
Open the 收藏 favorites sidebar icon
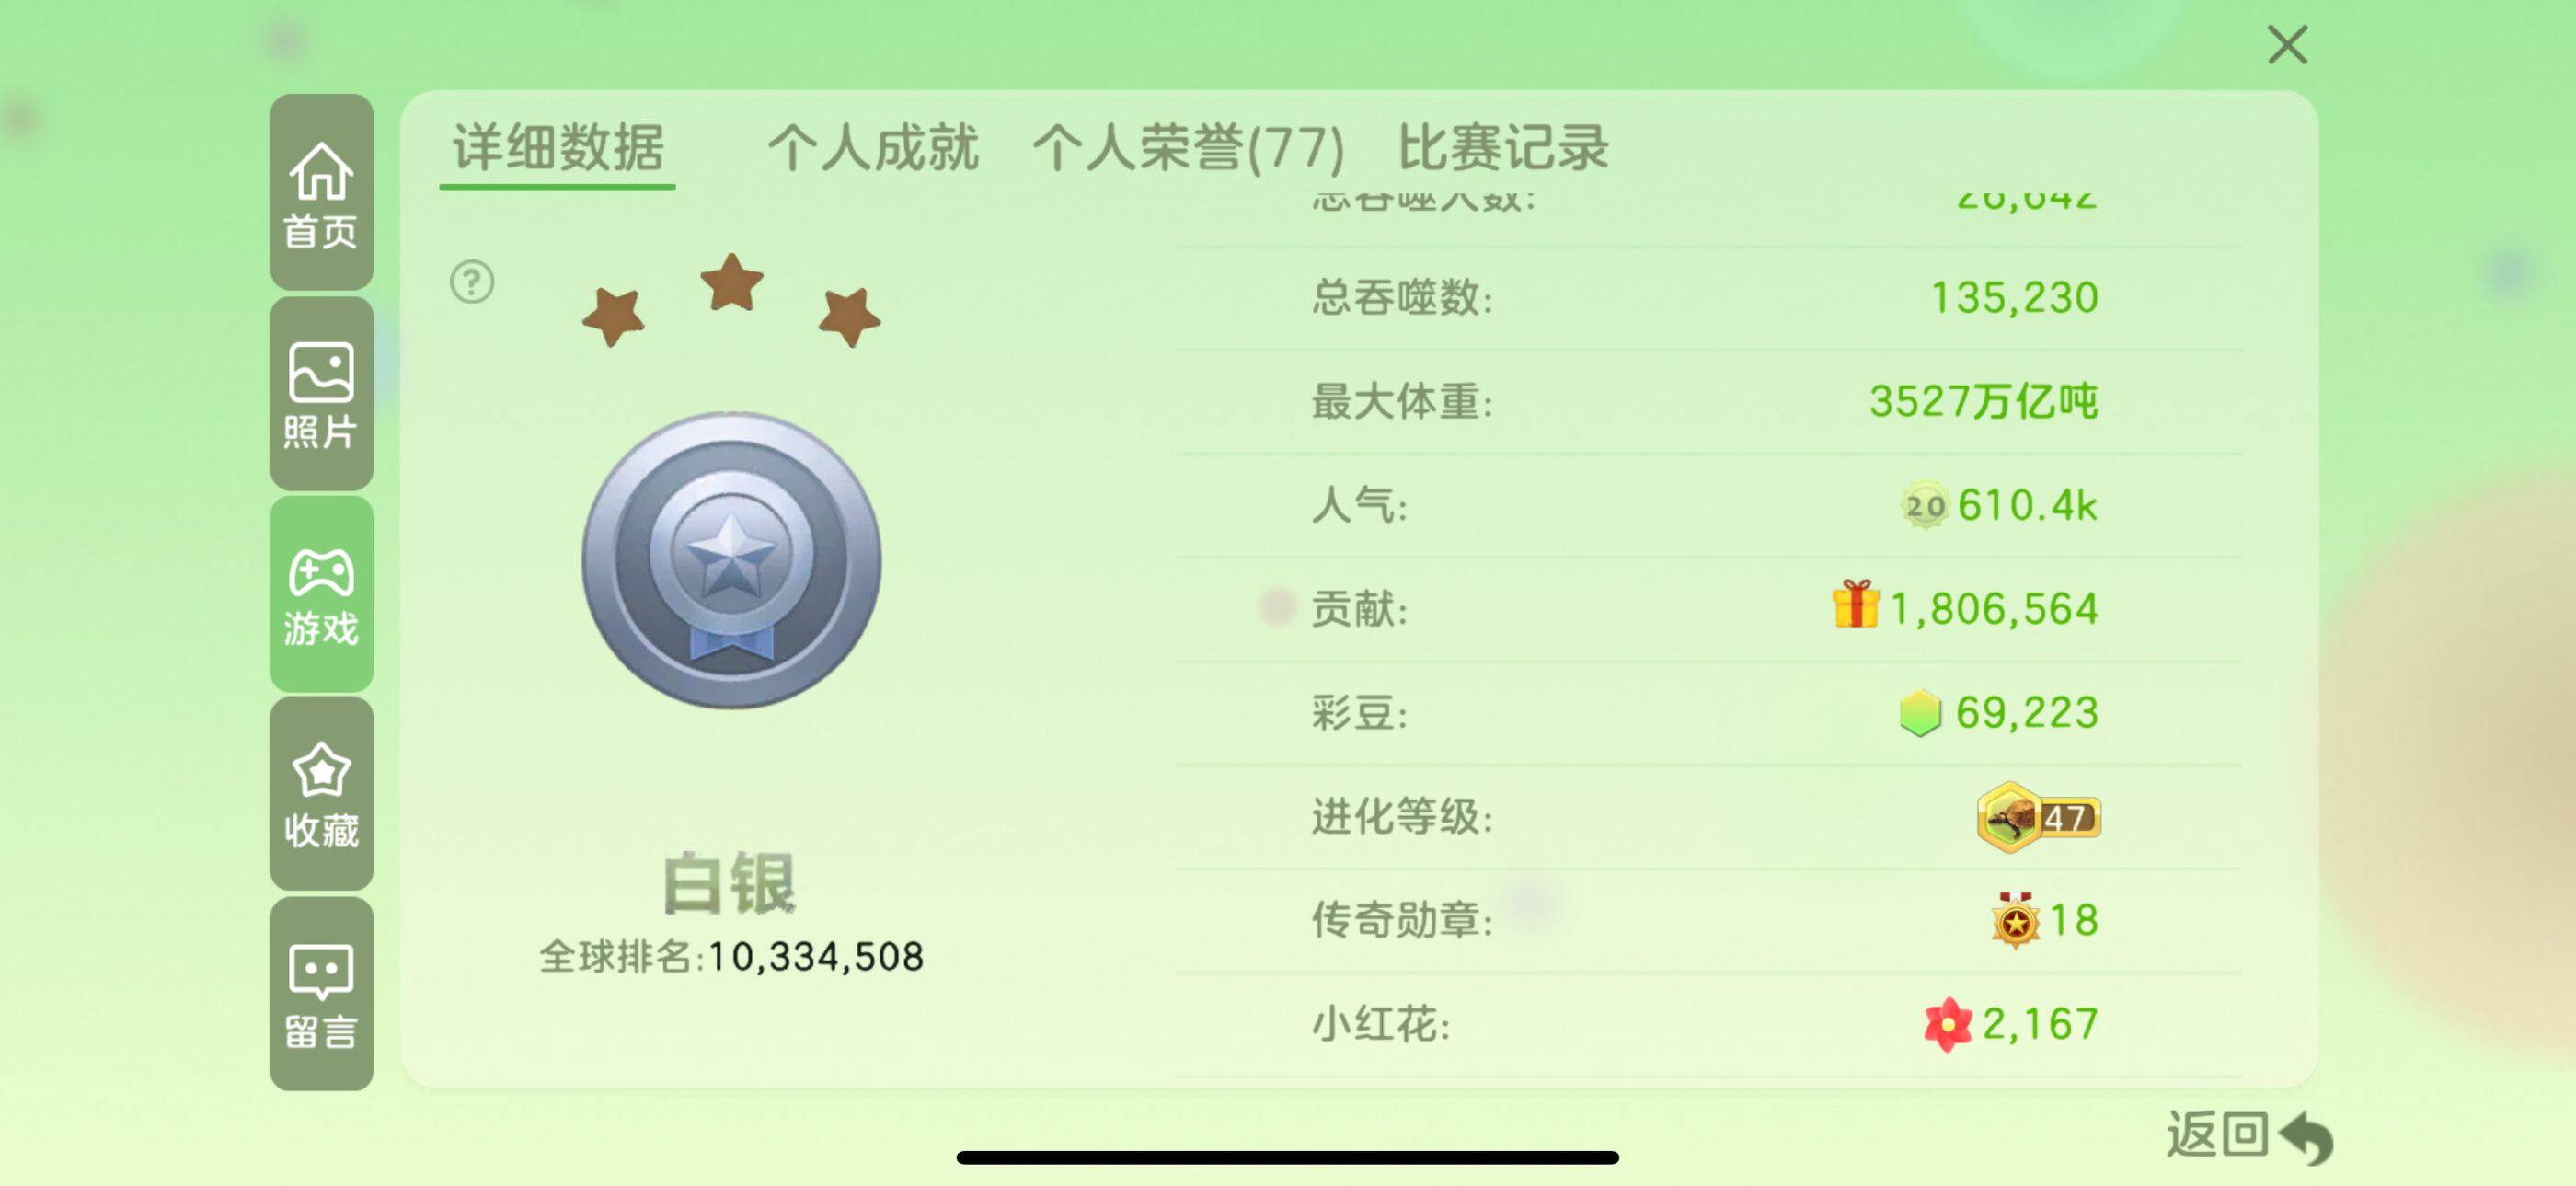321,794
